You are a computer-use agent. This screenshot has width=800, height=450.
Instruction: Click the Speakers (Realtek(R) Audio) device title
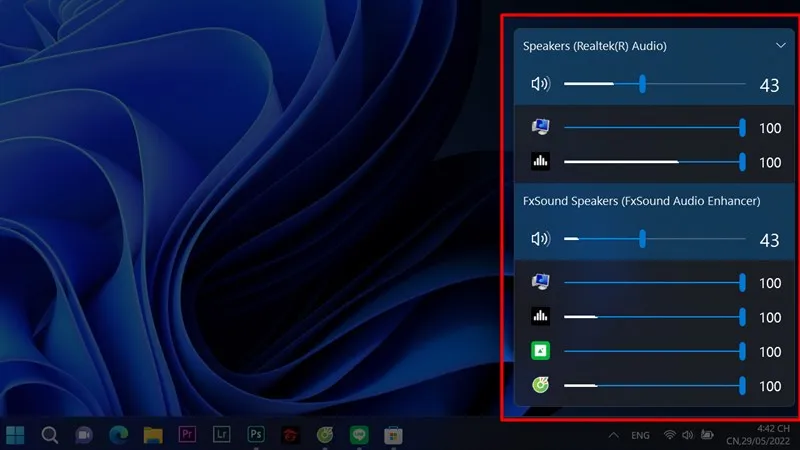point(594,46)
